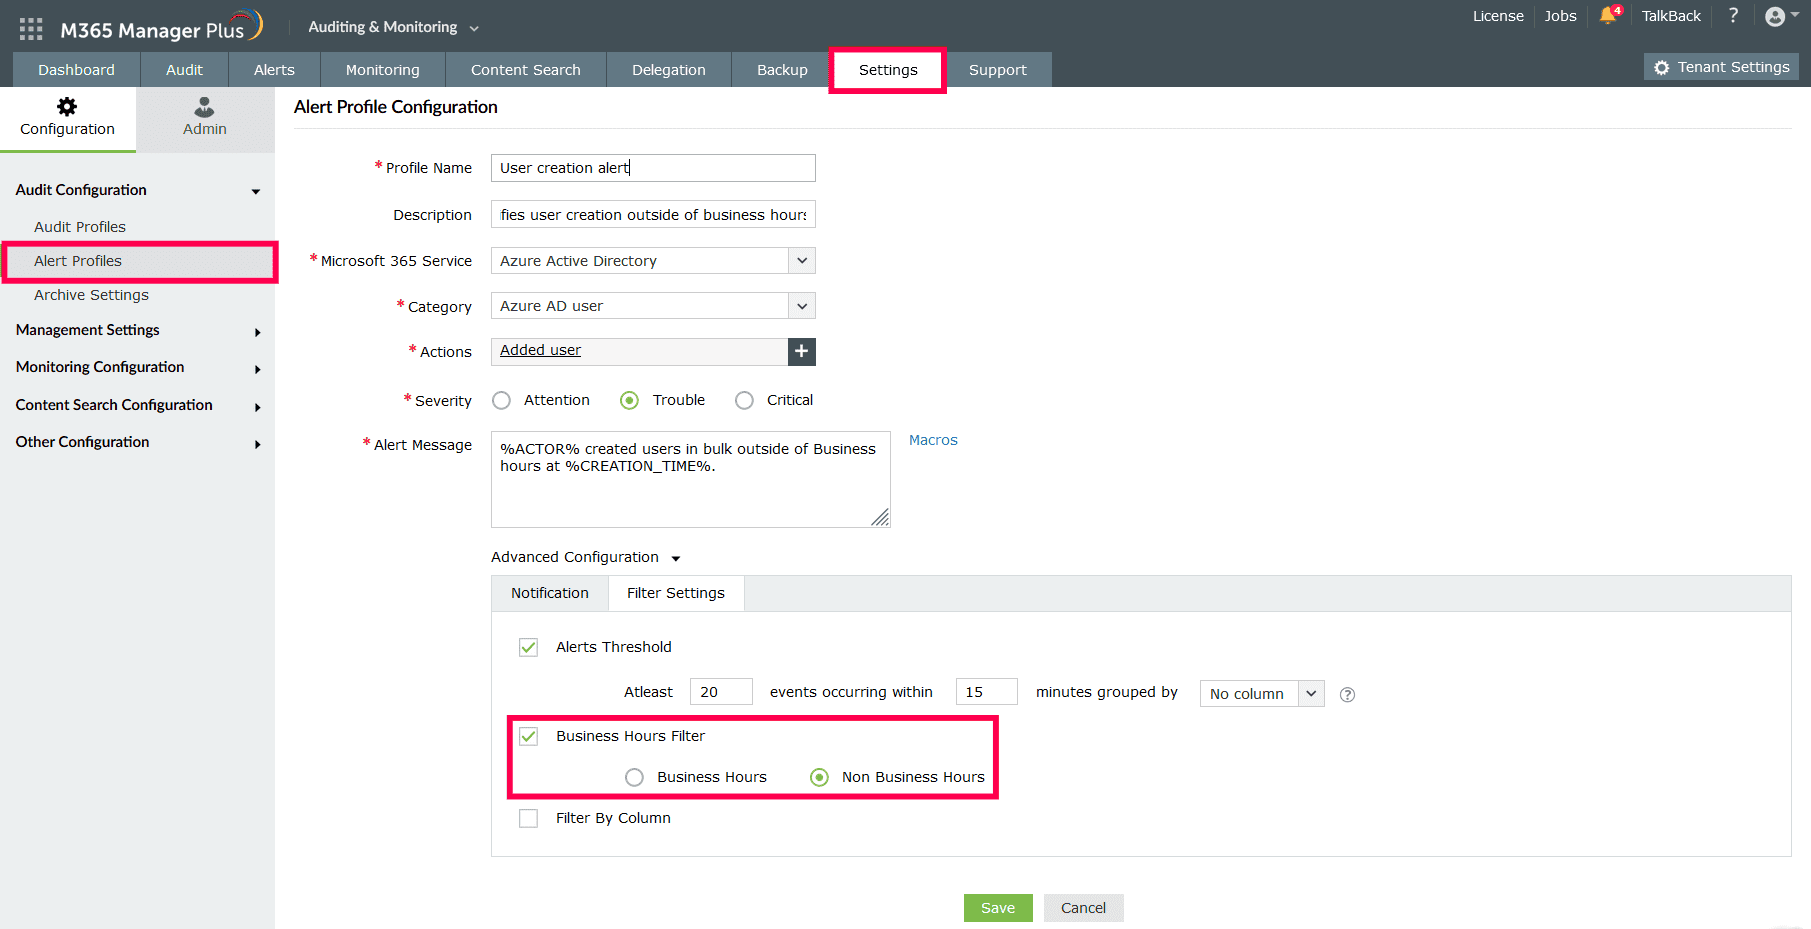Open the Microsoft 365 Service dropdown

[653, 261]
